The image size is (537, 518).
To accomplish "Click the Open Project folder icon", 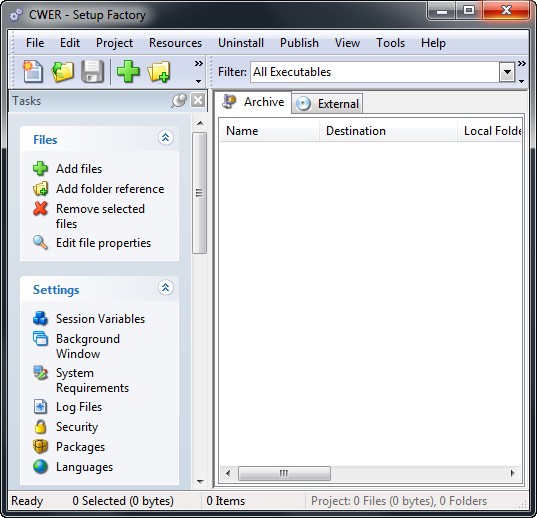I will (x=62, y=72).
